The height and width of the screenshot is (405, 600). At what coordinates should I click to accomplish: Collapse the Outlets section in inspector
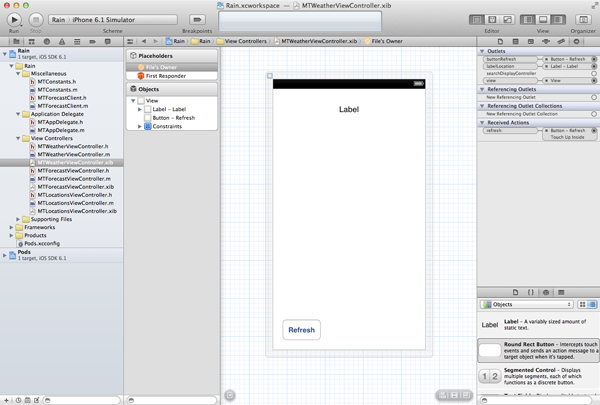pyautogui.click(x=482, y=51)
